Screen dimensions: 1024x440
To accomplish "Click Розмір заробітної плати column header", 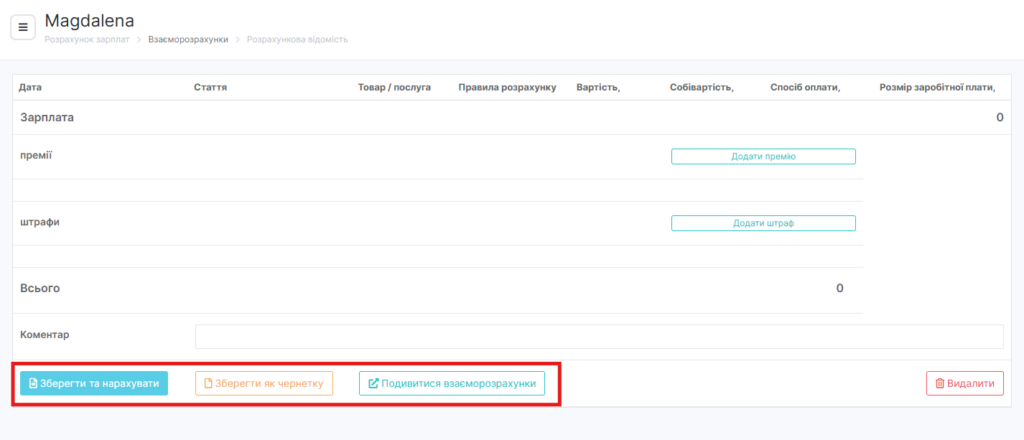I will (x=936, y=88).
